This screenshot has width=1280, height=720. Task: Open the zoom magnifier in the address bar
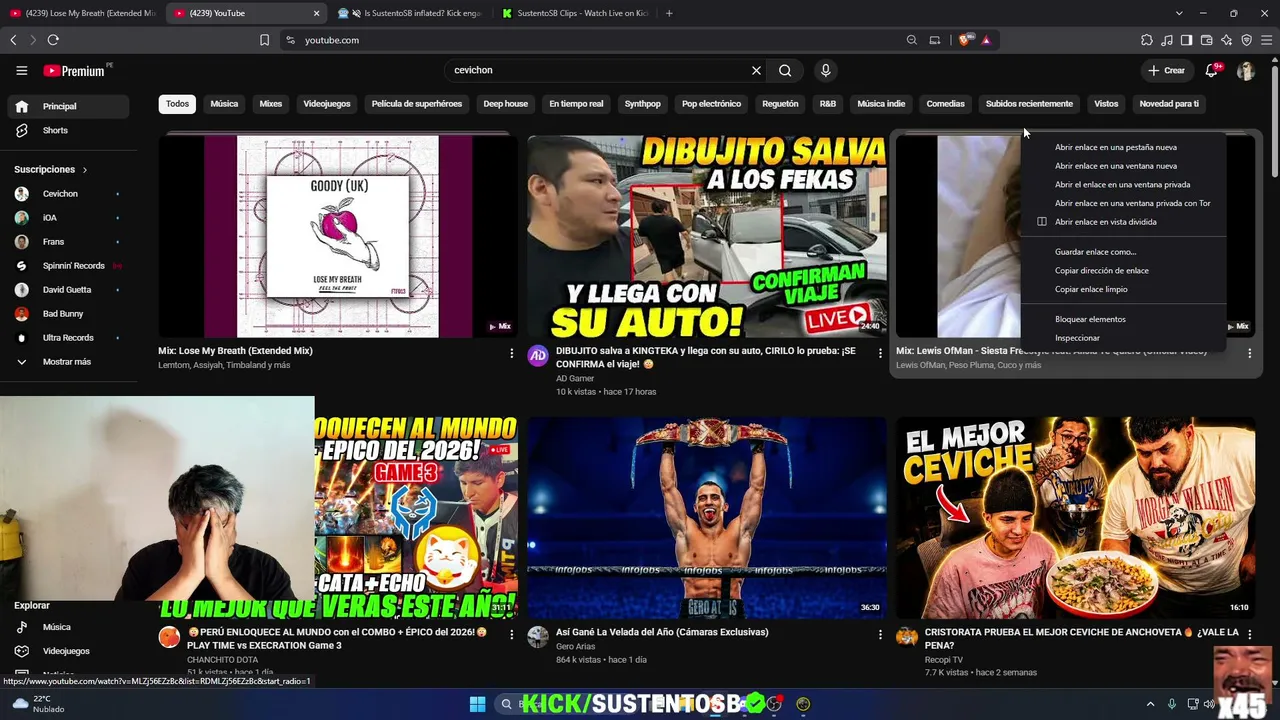pyautogui.click(x=911, y=40)
